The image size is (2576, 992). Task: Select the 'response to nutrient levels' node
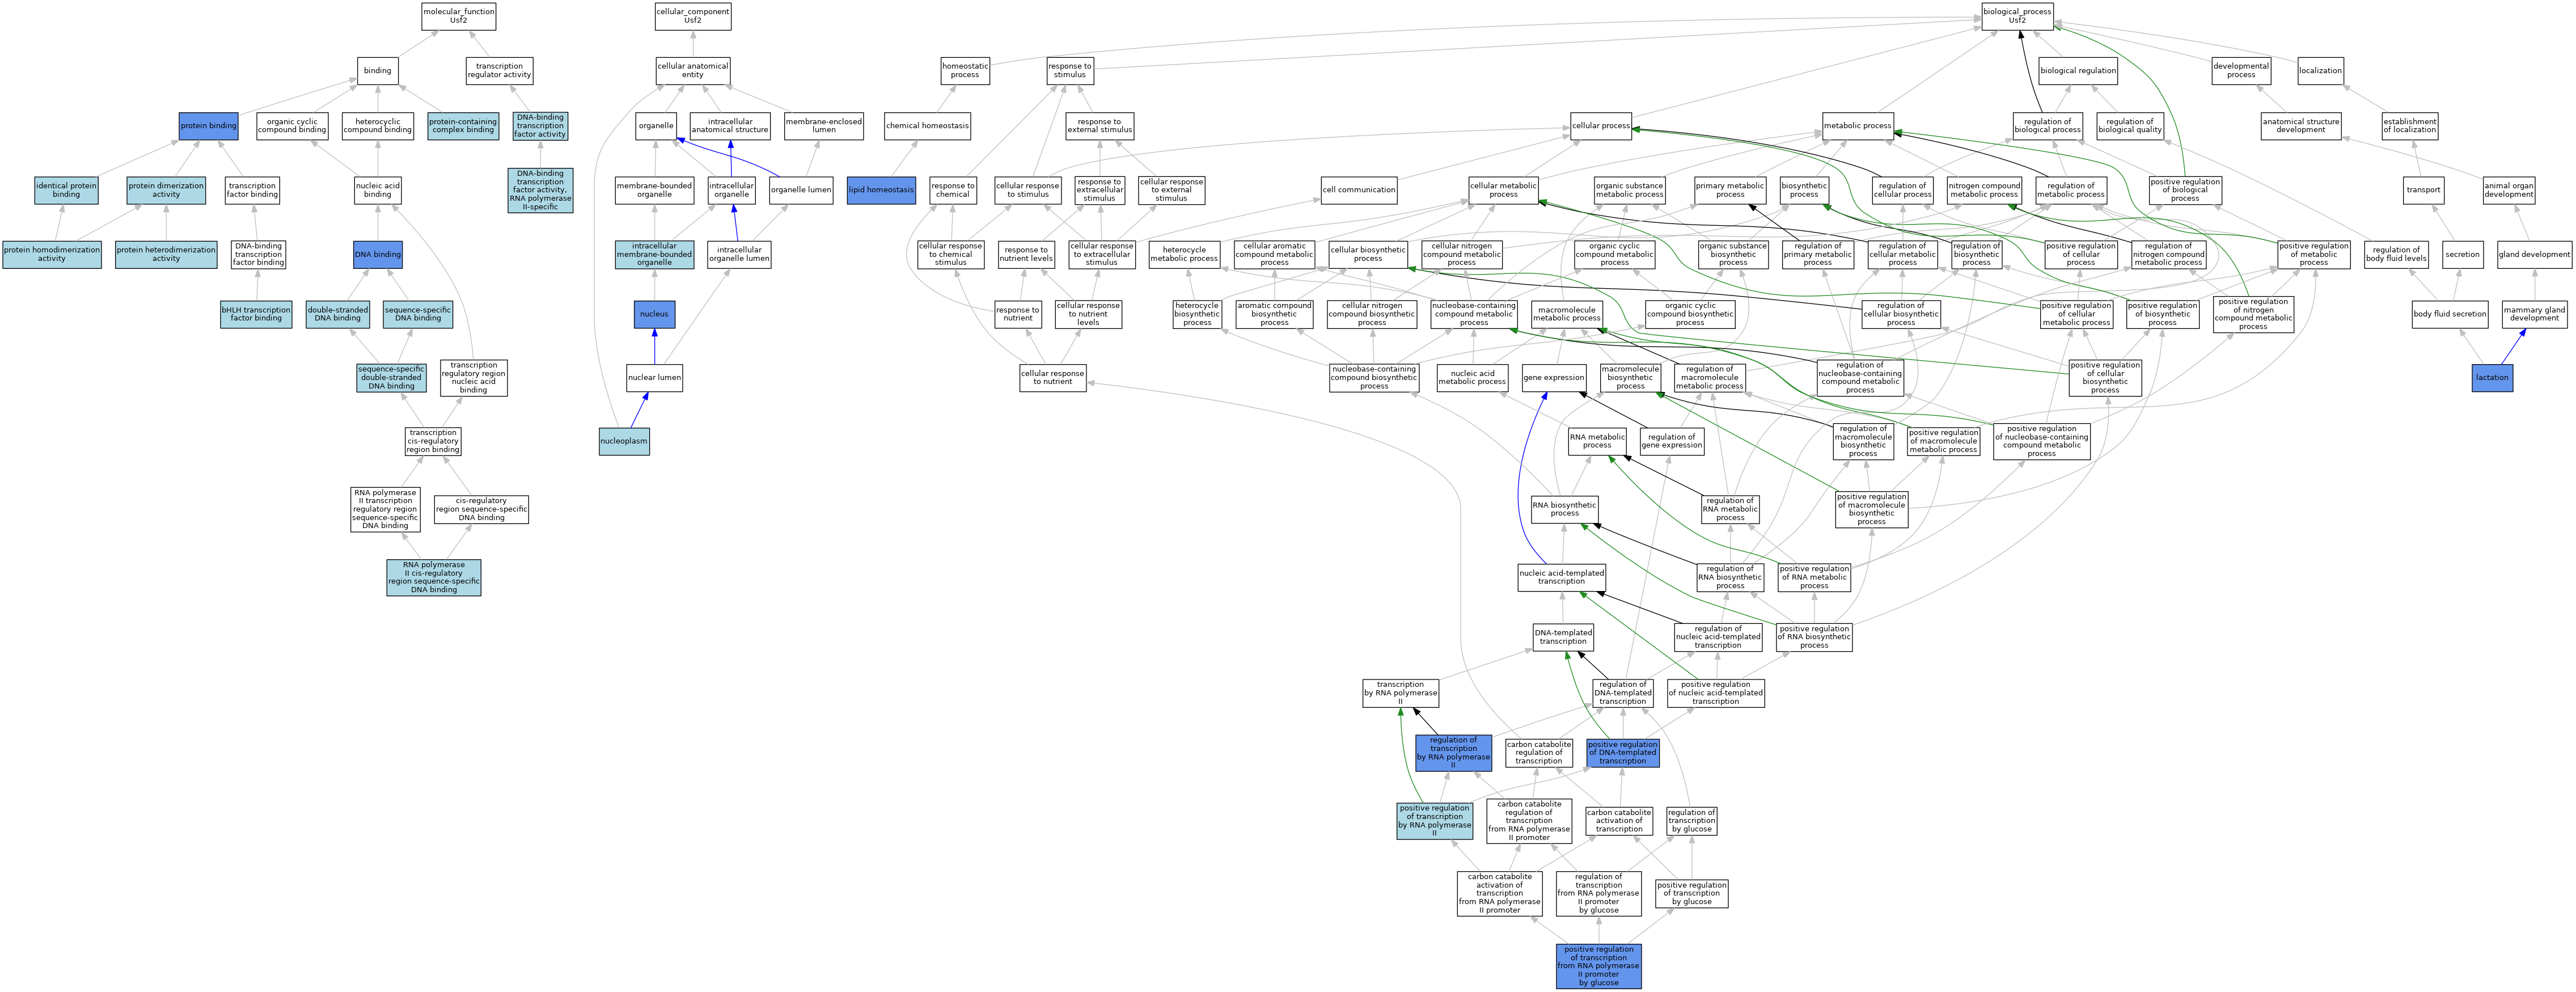point(1026,254)
